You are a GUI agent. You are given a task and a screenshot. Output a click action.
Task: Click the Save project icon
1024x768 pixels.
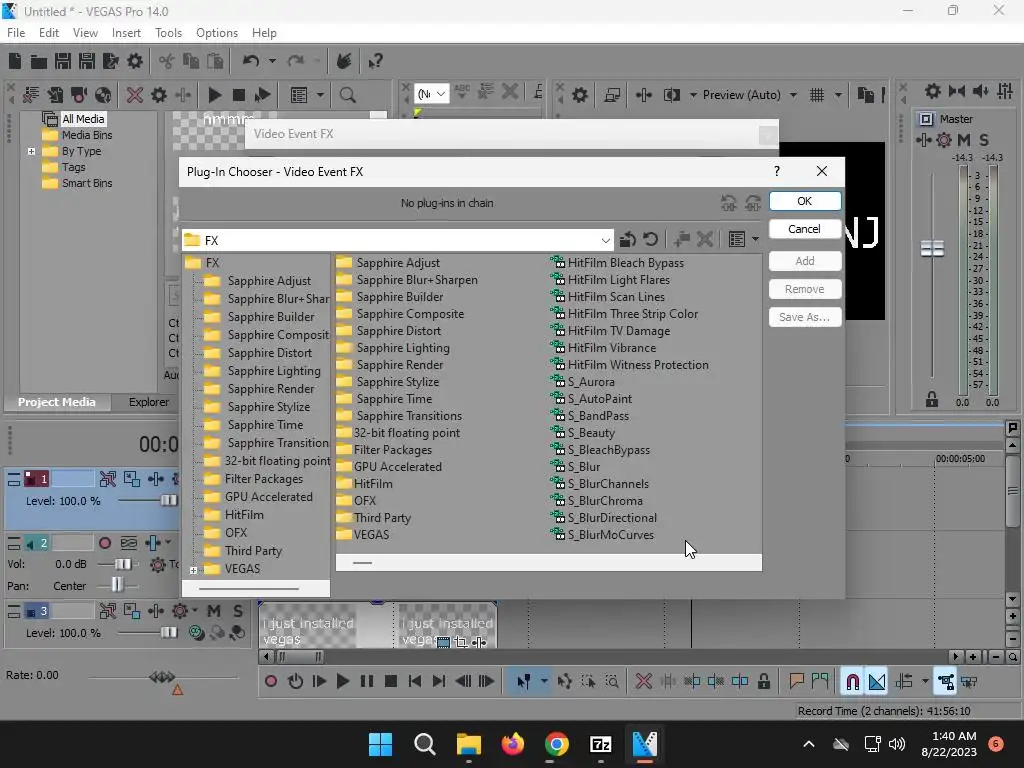click(63, 61)
